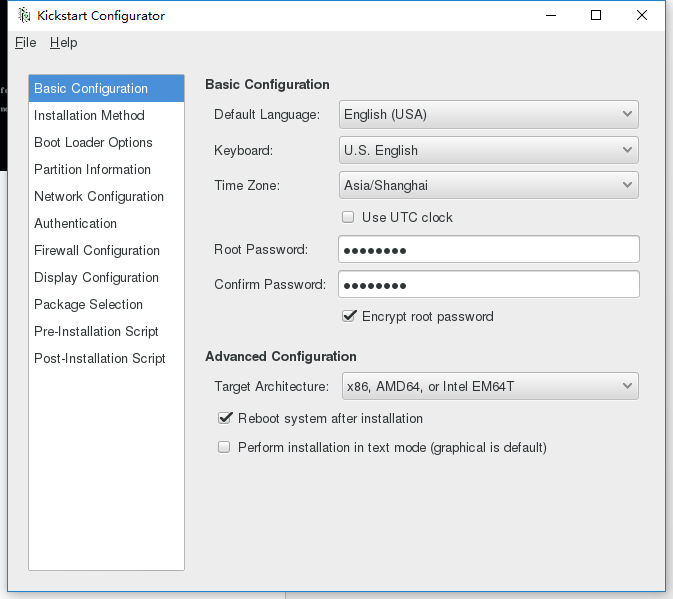Open the Keyboard layout dropdown
Screen dimensions: 673x599
[488, 150]
